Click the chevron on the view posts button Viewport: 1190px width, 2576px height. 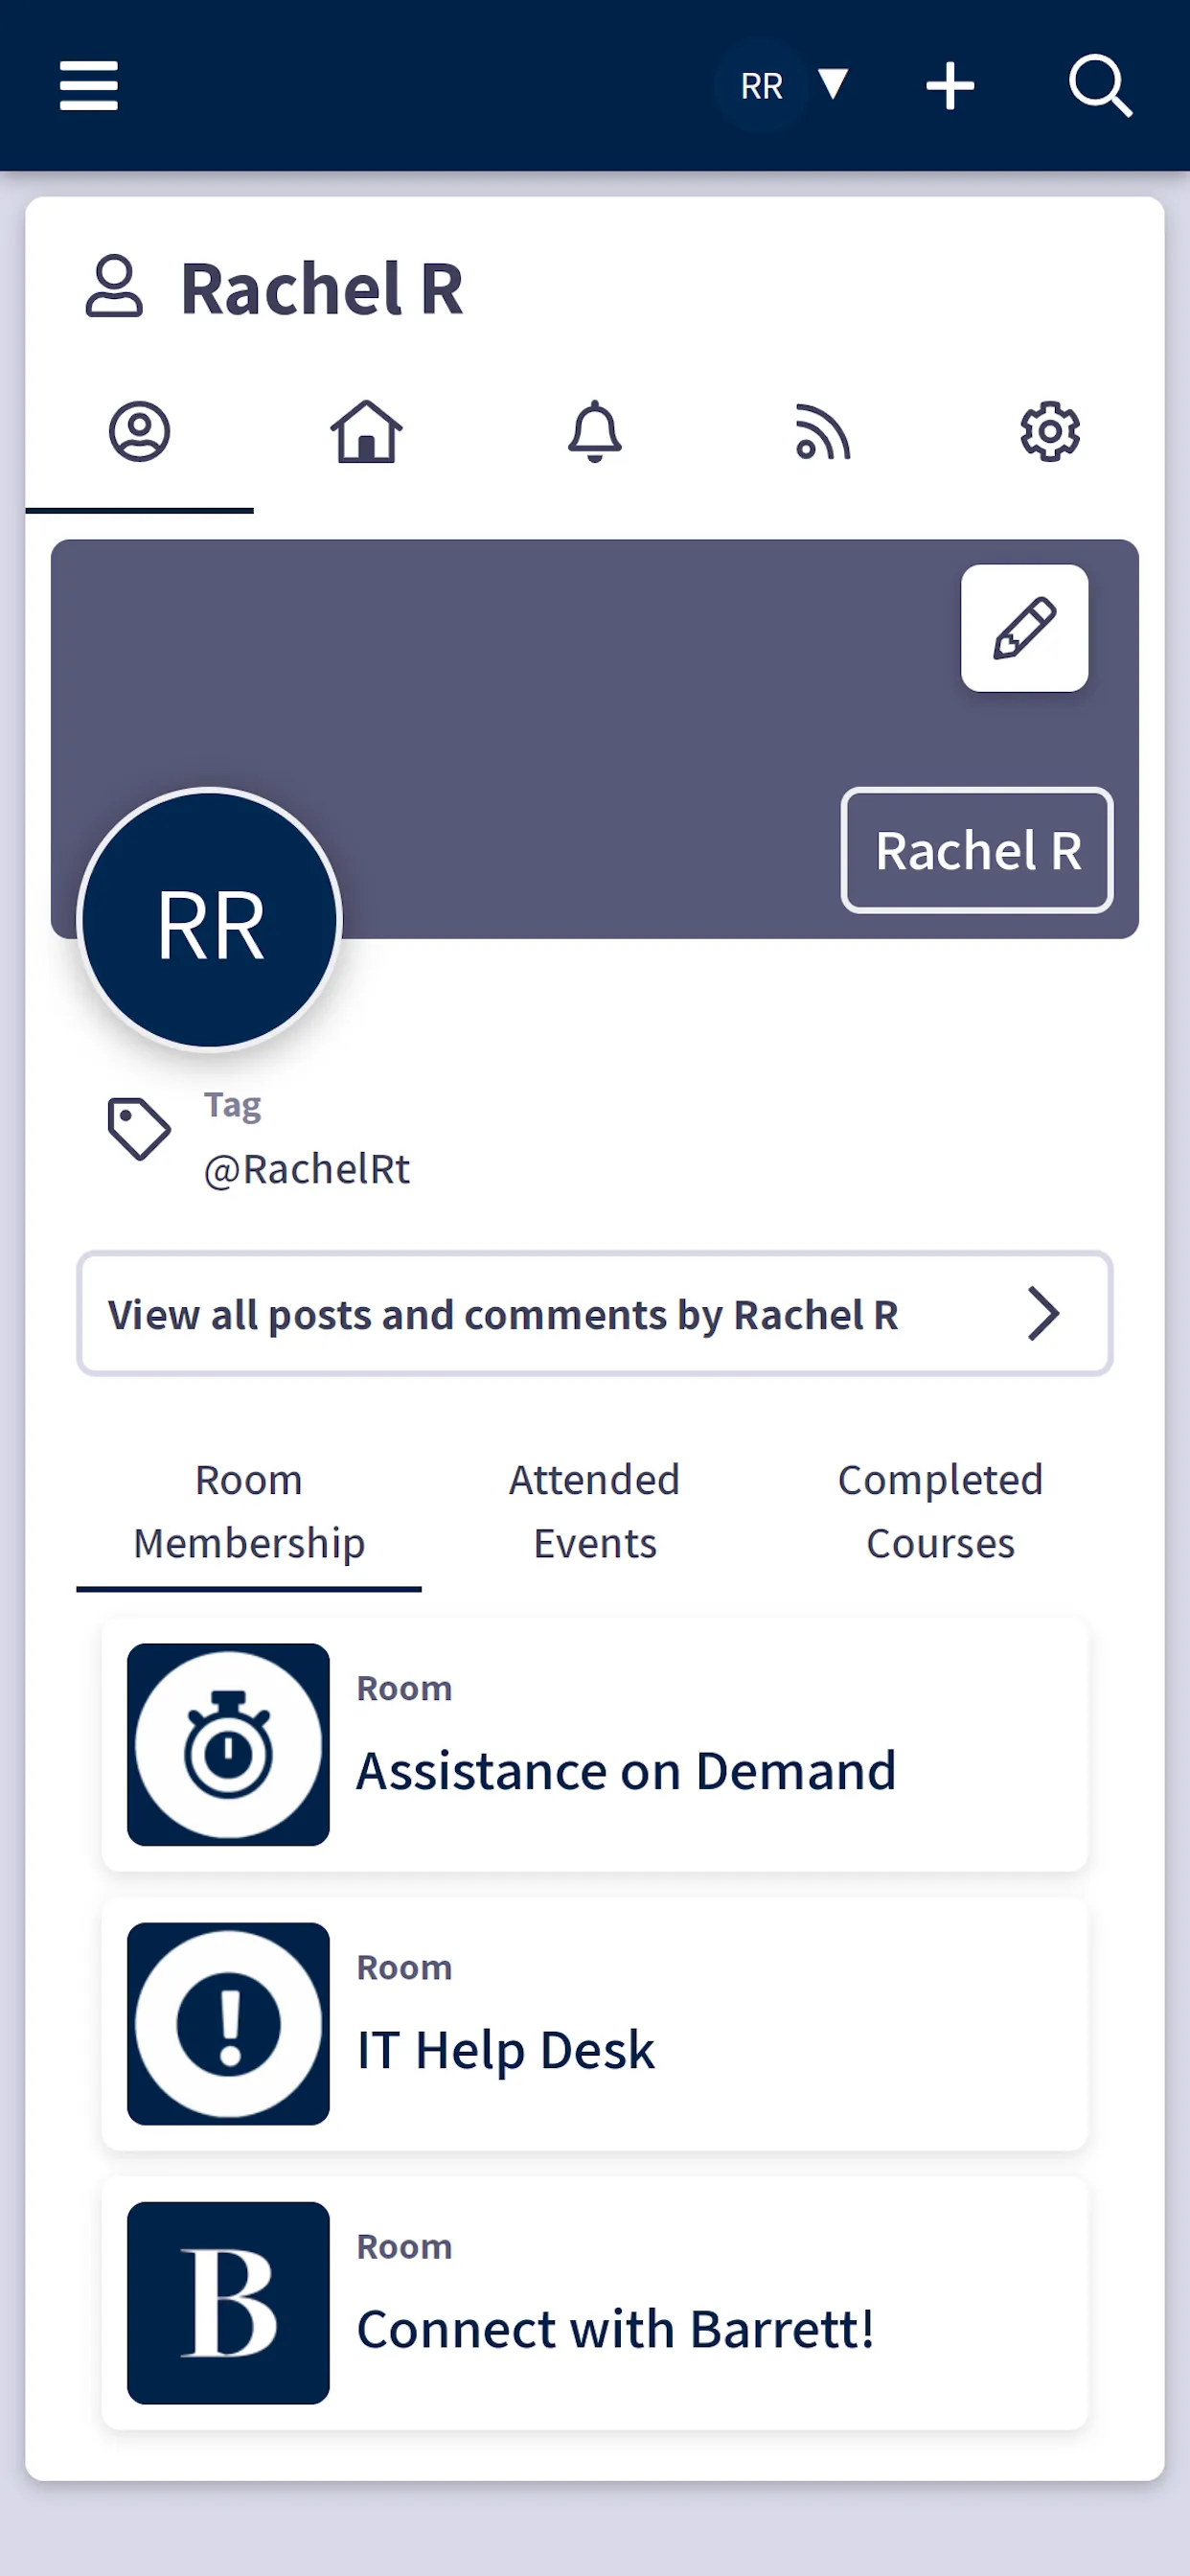(1043, 1314)
